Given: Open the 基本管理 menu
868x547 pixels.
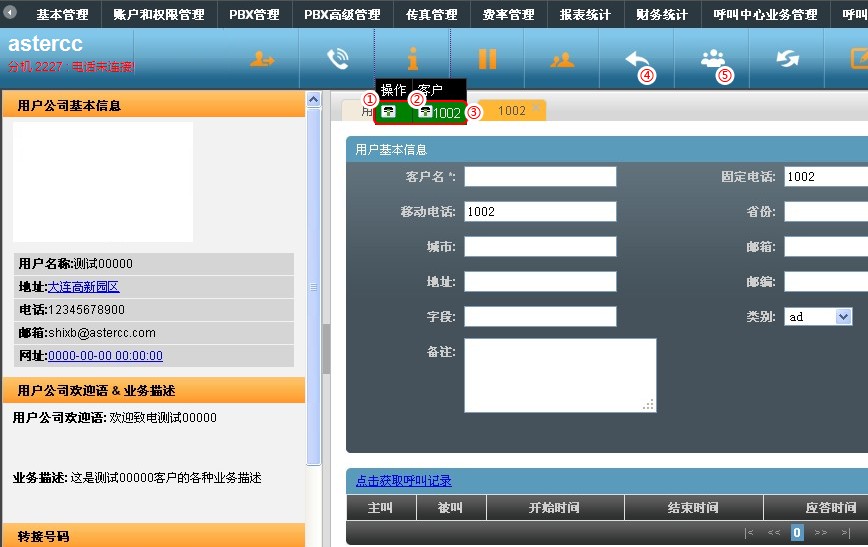Looking at the screenshot, I should click(62, 15).
